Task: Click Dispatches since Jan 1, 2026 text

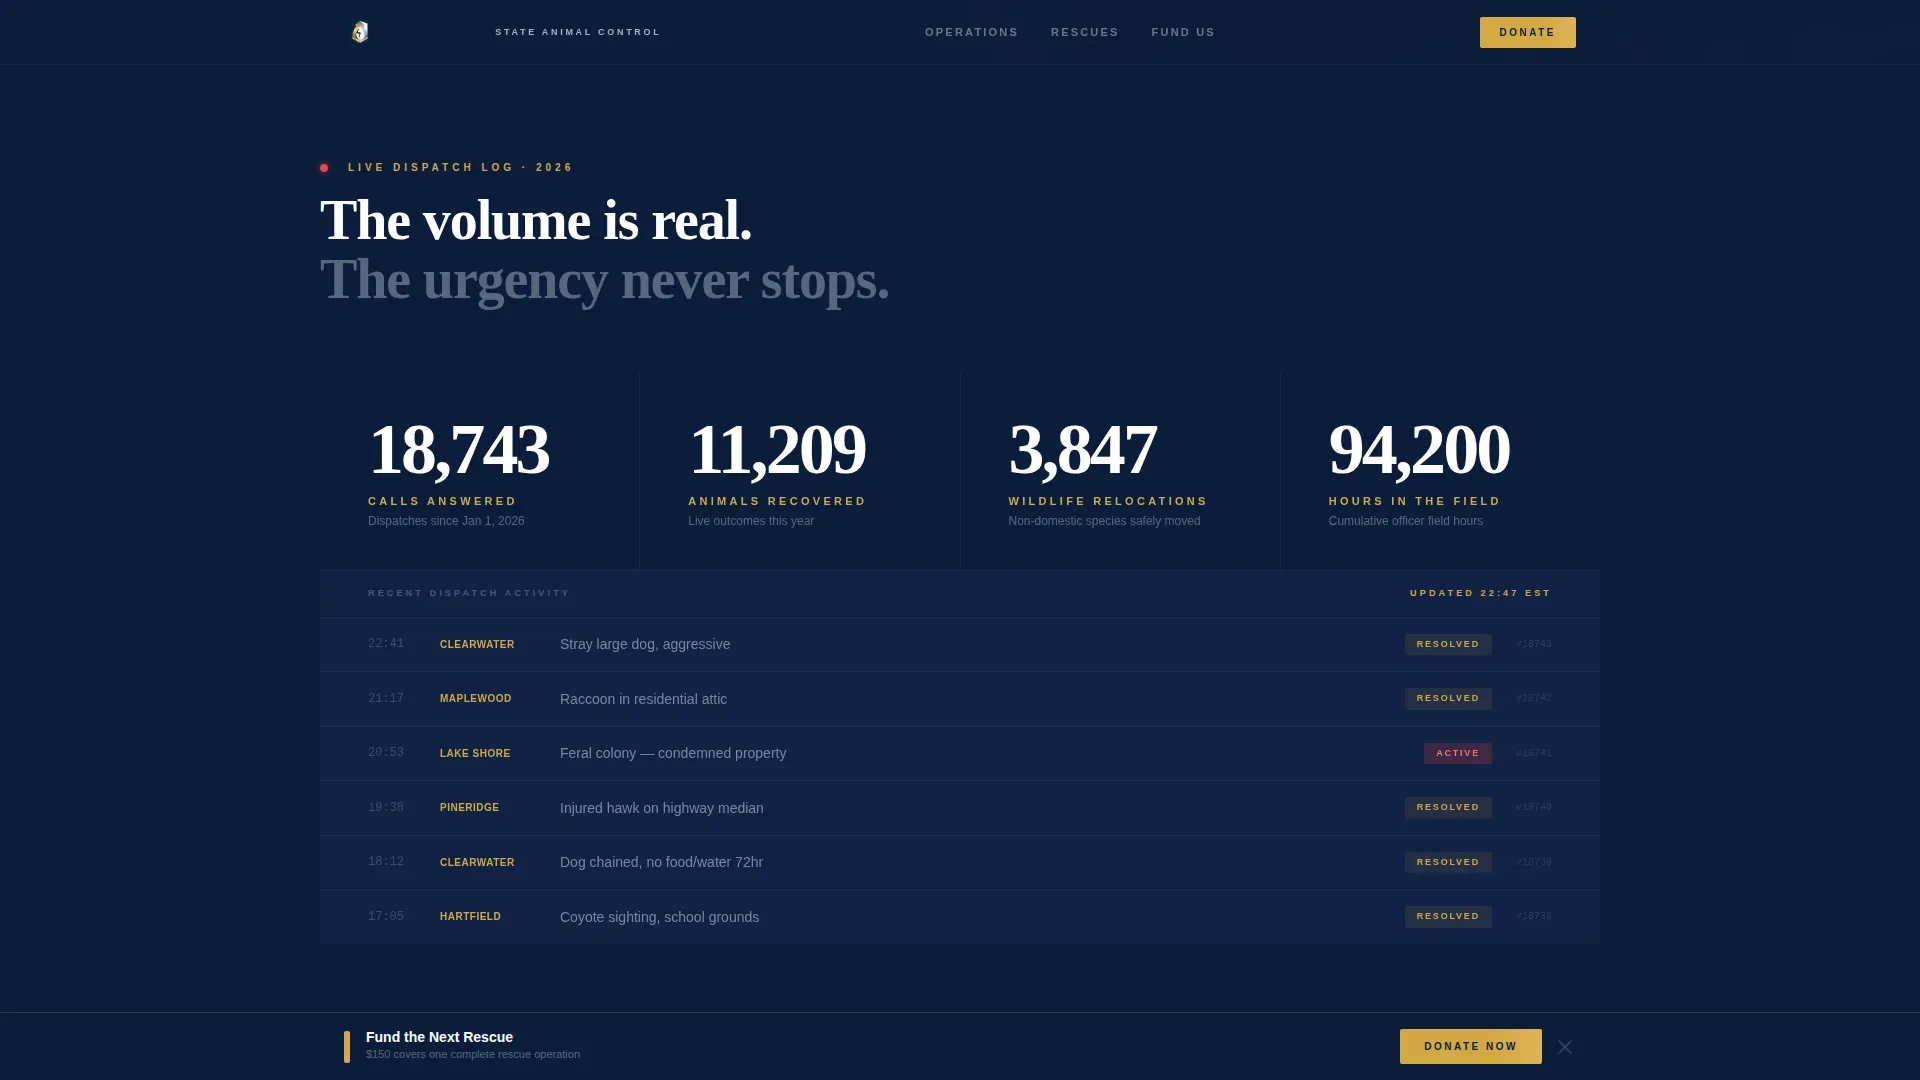Action: pyautogui.click(x=446, y=521)
